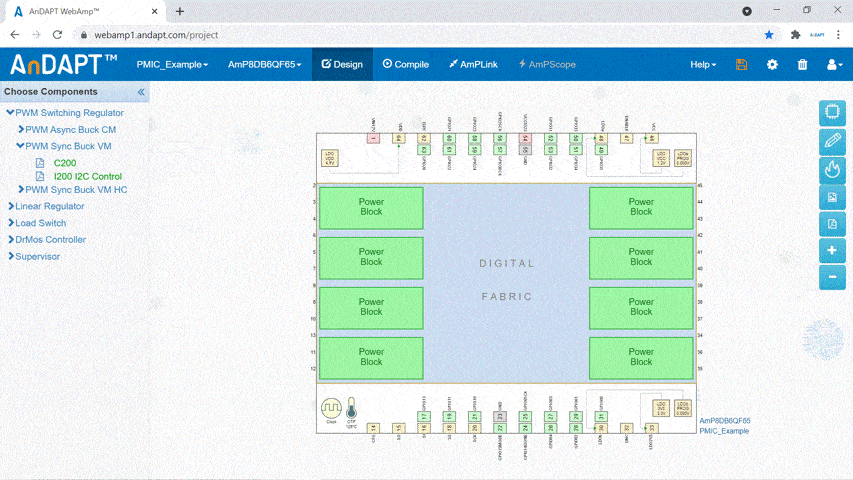Reload the webamp page
The height and width of the screenshot is (480, 853).
click(57, 35)
